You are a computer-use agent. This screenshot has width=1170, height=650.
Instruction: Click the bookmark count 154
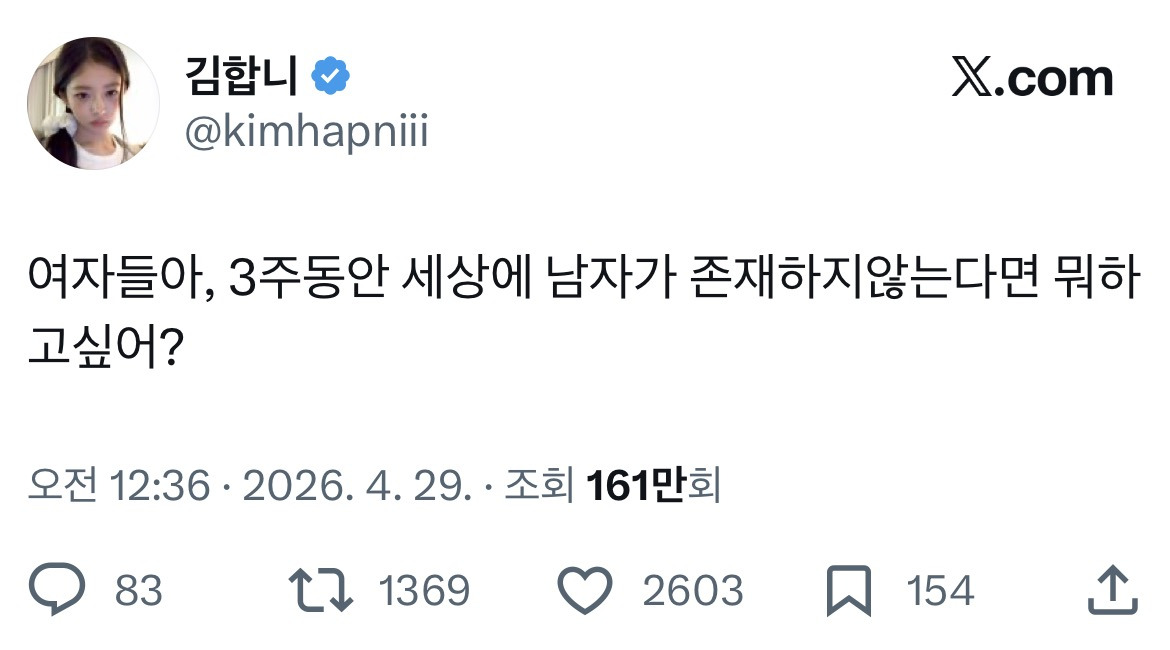940,590
